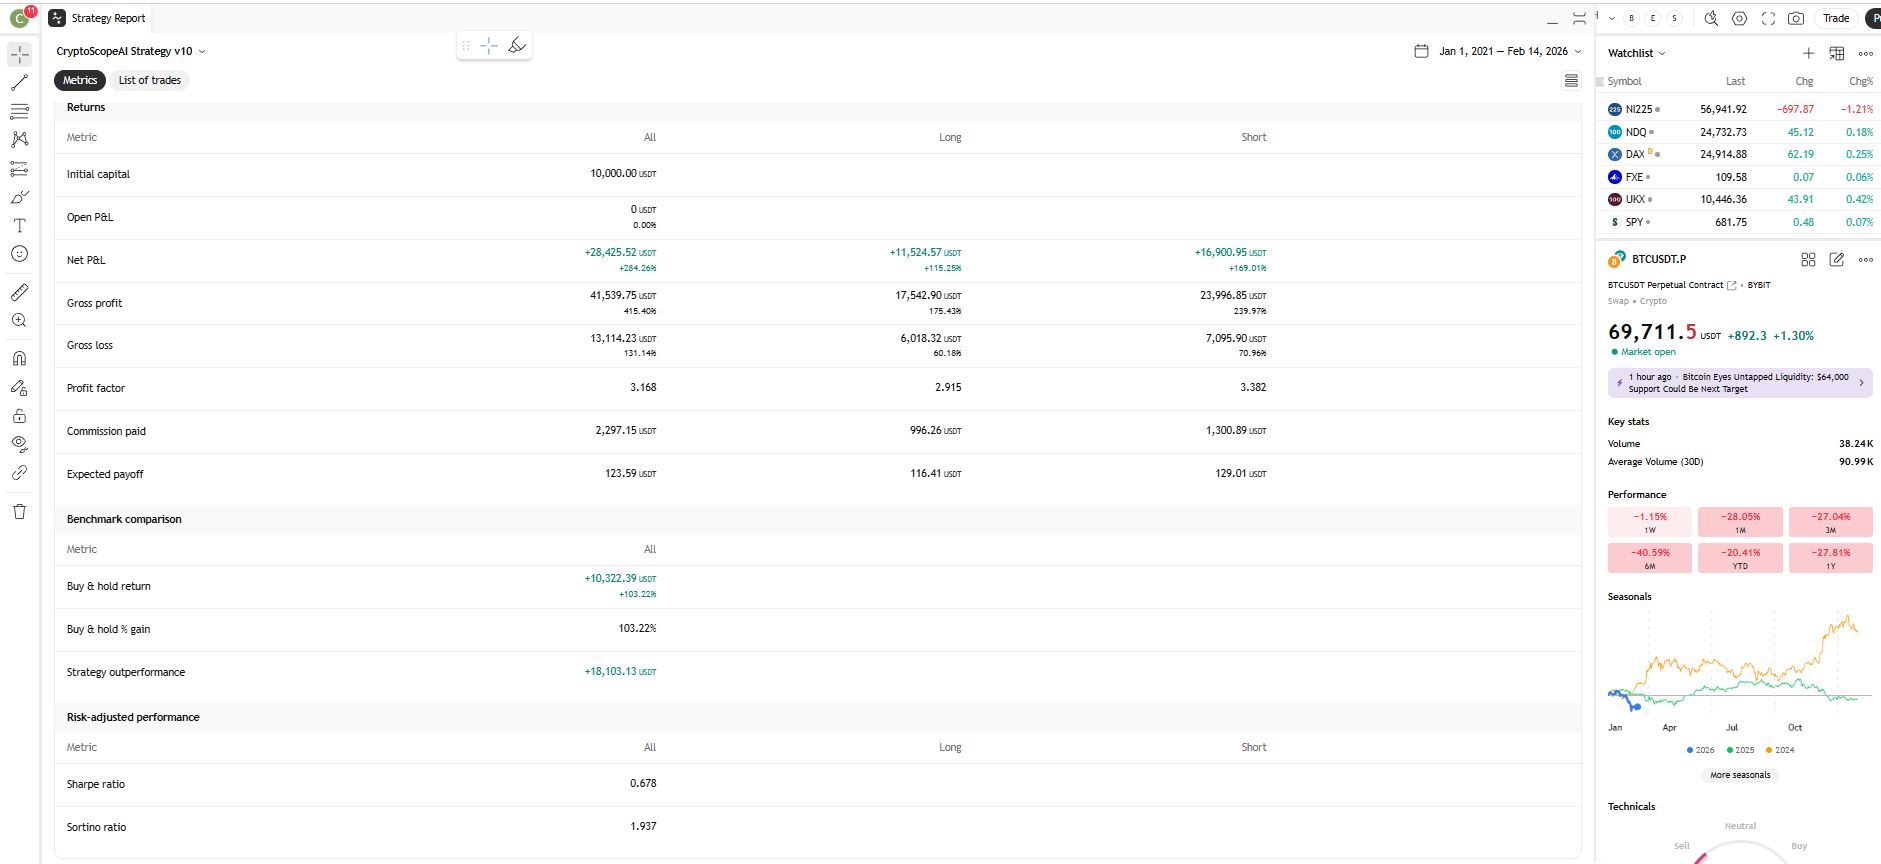1881x864 pixels.
Task: Open user profile avatar with notifications
Action: point(21,17)
